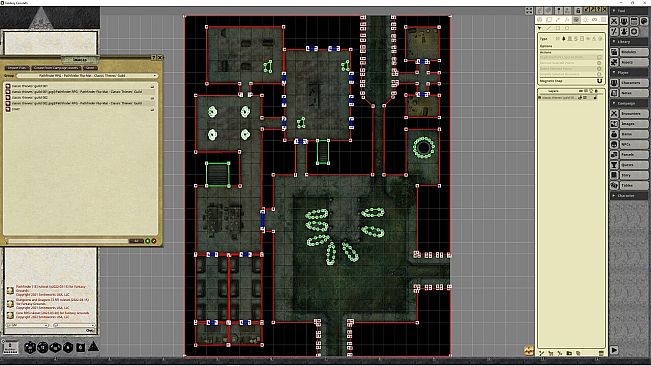Roll the d6 die
This screenshot has height=366, width=651.
81,347
